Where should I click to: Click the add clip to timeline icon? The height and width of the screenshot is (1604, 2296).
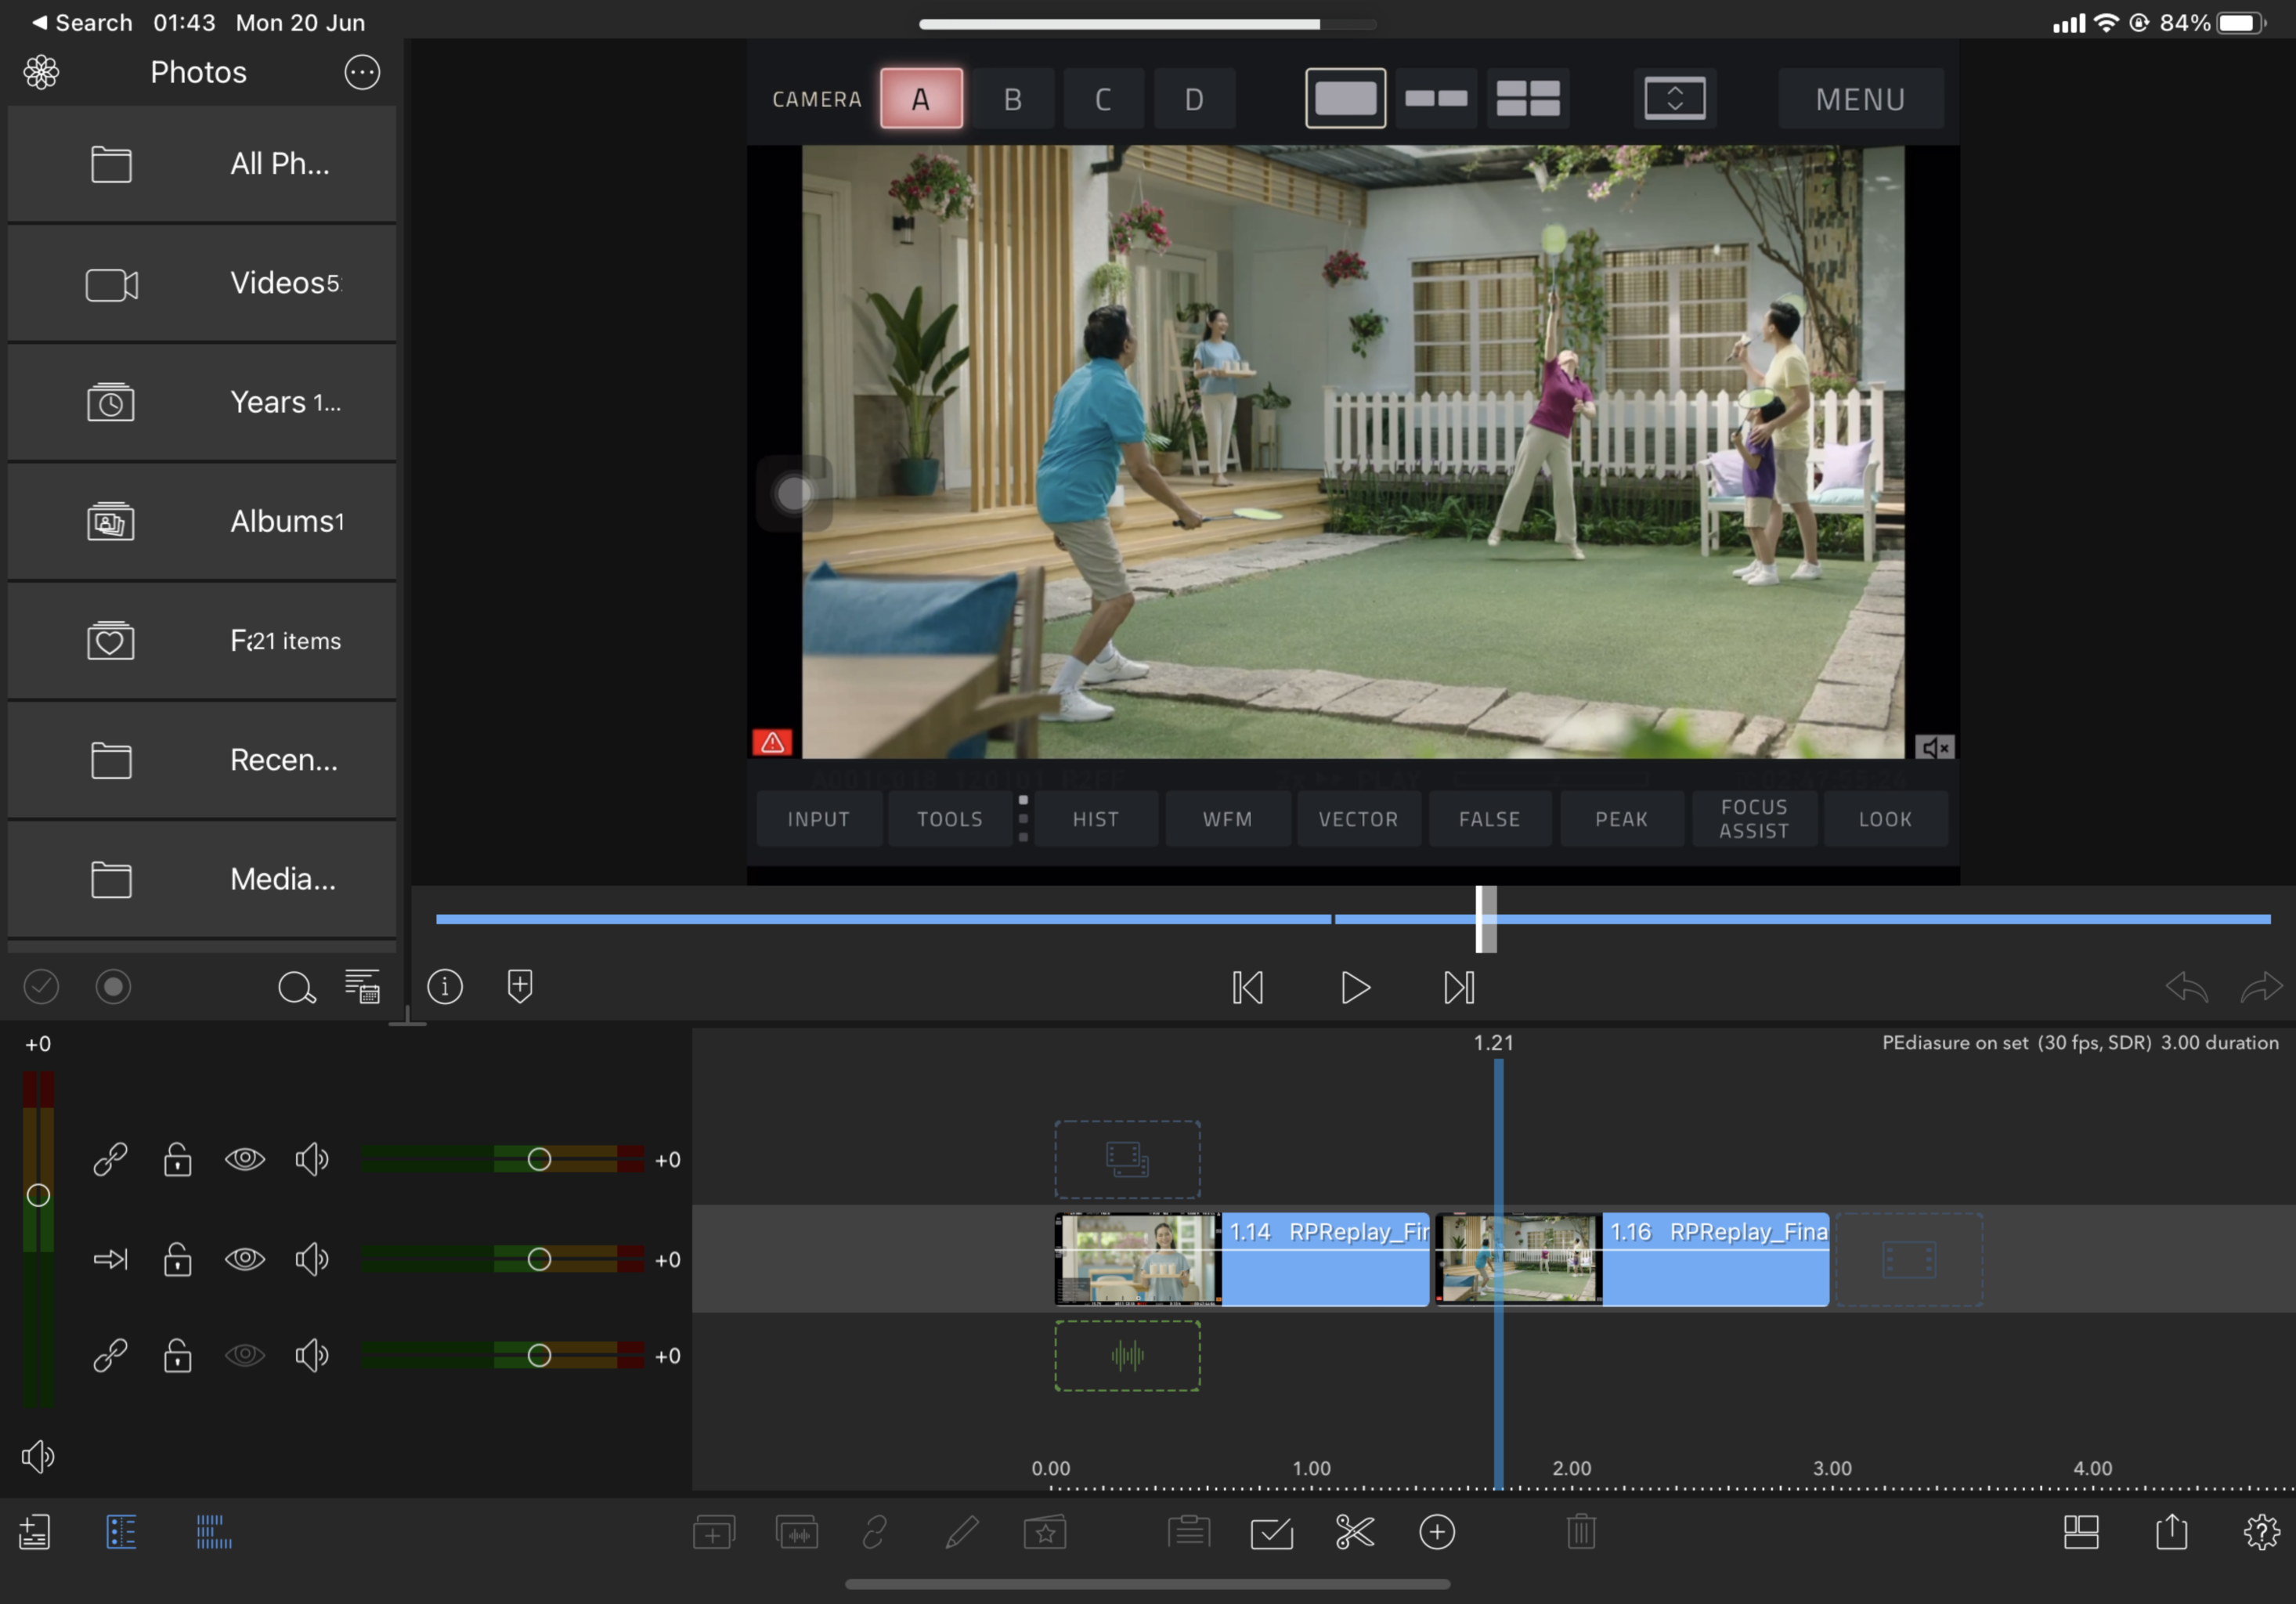[714, 1532]
